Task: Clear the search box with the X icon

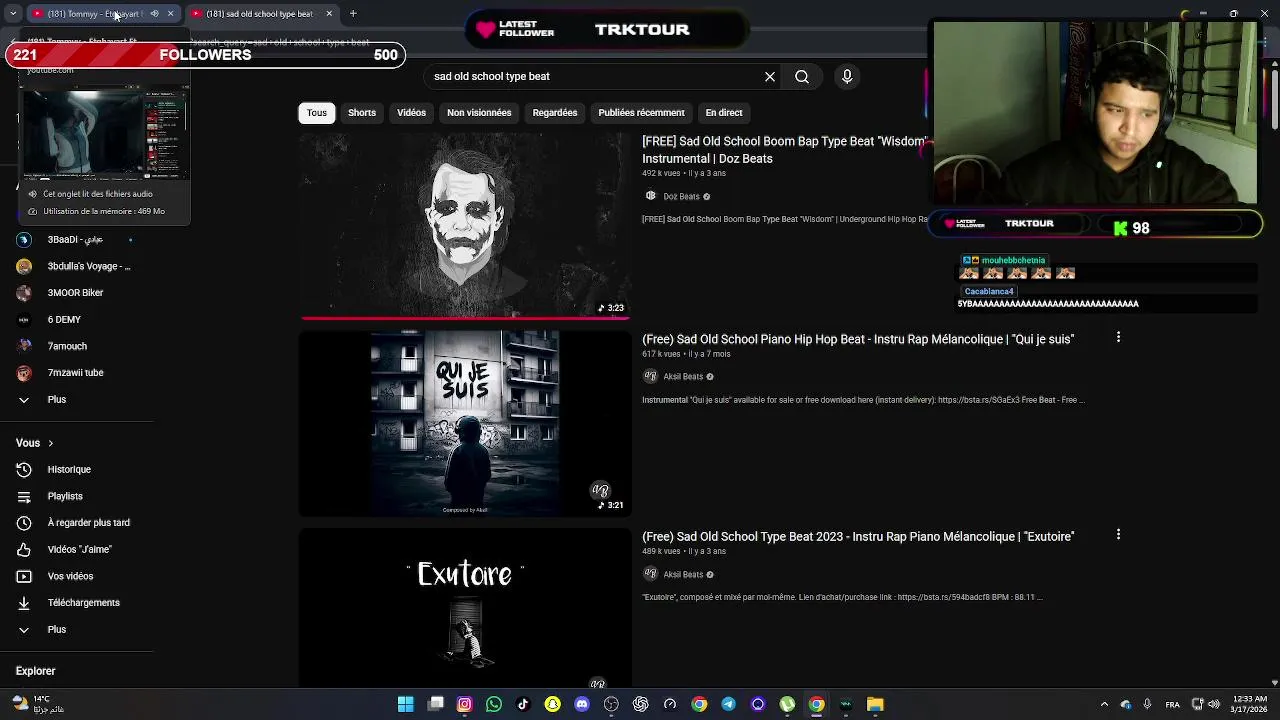Action: [770, 77]
